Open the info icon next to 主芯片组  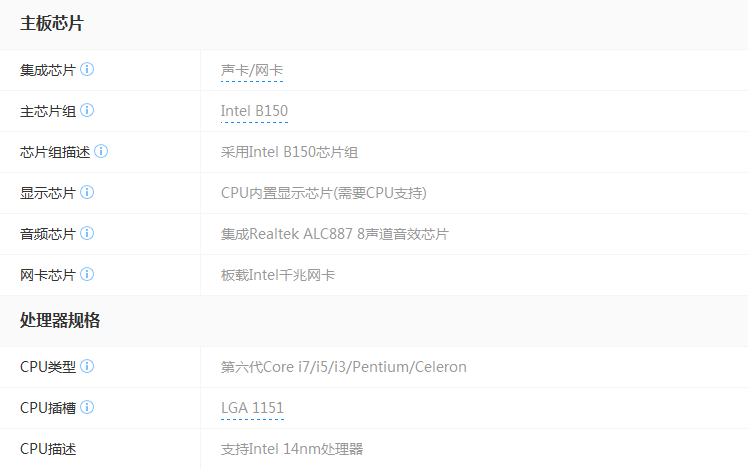(x=87, y=111)
